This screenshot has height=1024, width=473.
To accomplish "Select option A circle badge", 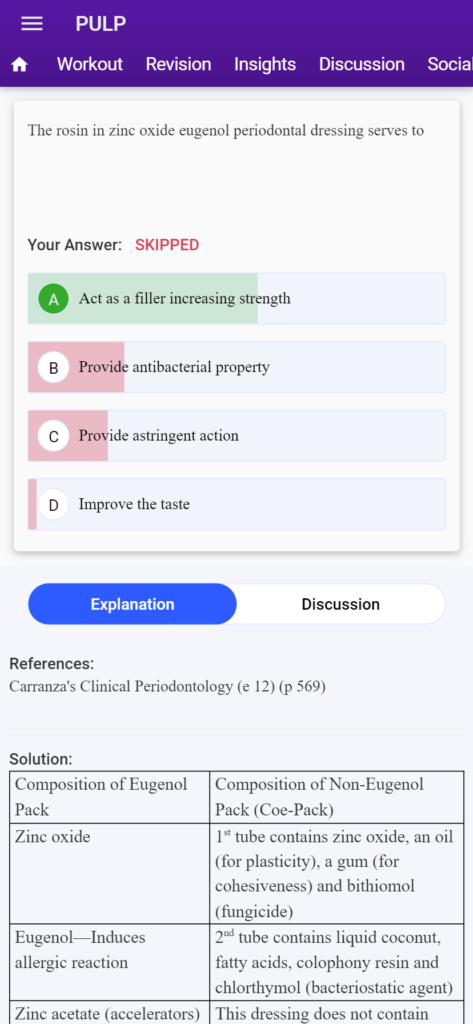I will (54, 299).
